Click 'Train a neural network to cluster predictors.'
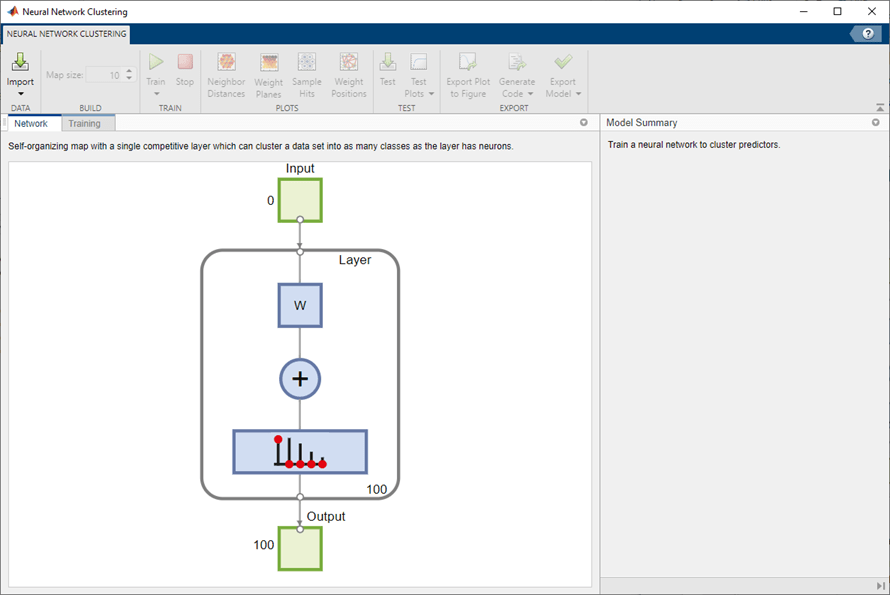Screen dimensions: 890x595 click(694, 145)
